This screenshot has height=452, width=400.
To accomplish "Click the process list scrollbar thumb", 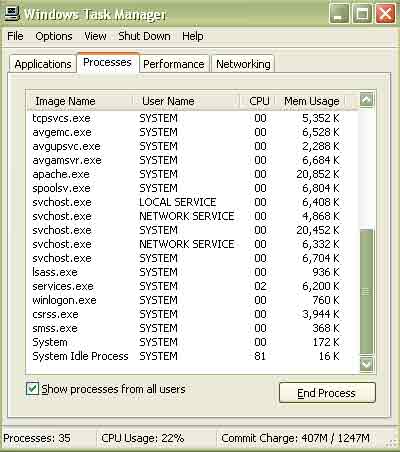I will (x=367, y=291).
